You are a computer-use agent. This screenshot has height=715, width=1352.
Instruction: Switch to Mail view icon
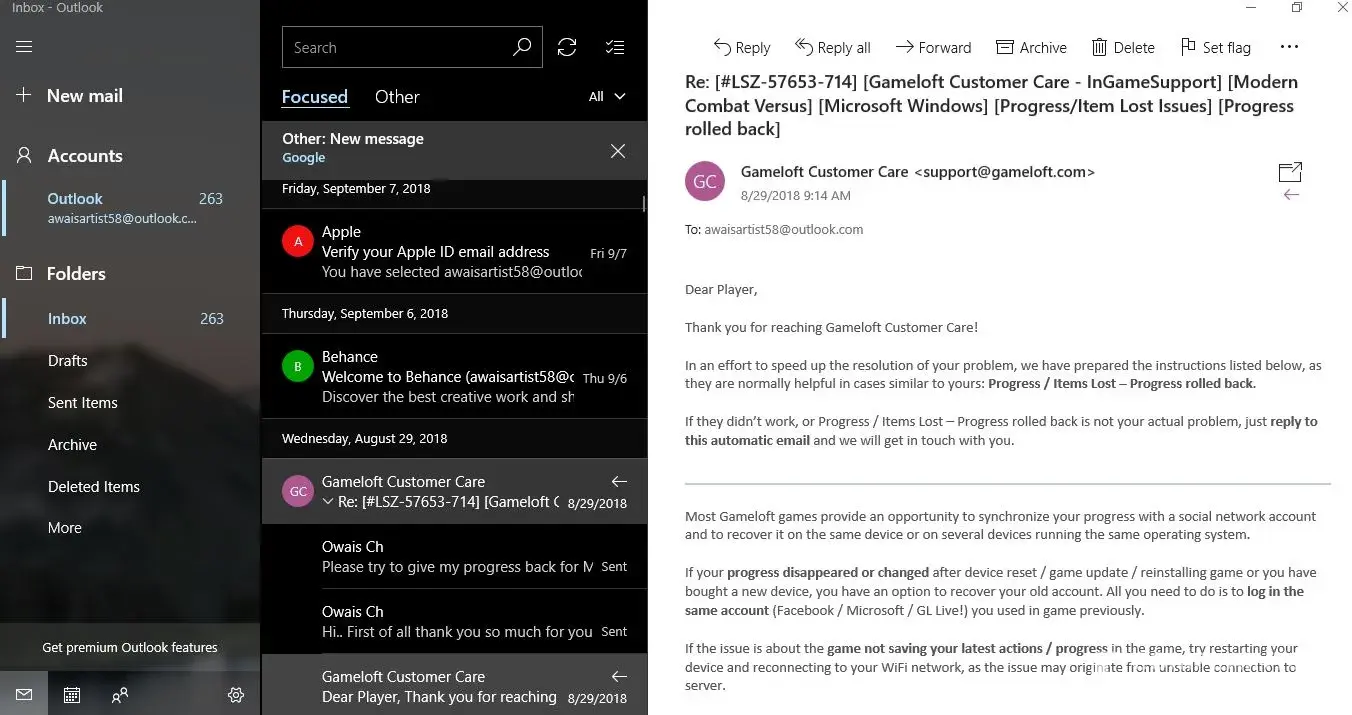click(x=24, y=694)
